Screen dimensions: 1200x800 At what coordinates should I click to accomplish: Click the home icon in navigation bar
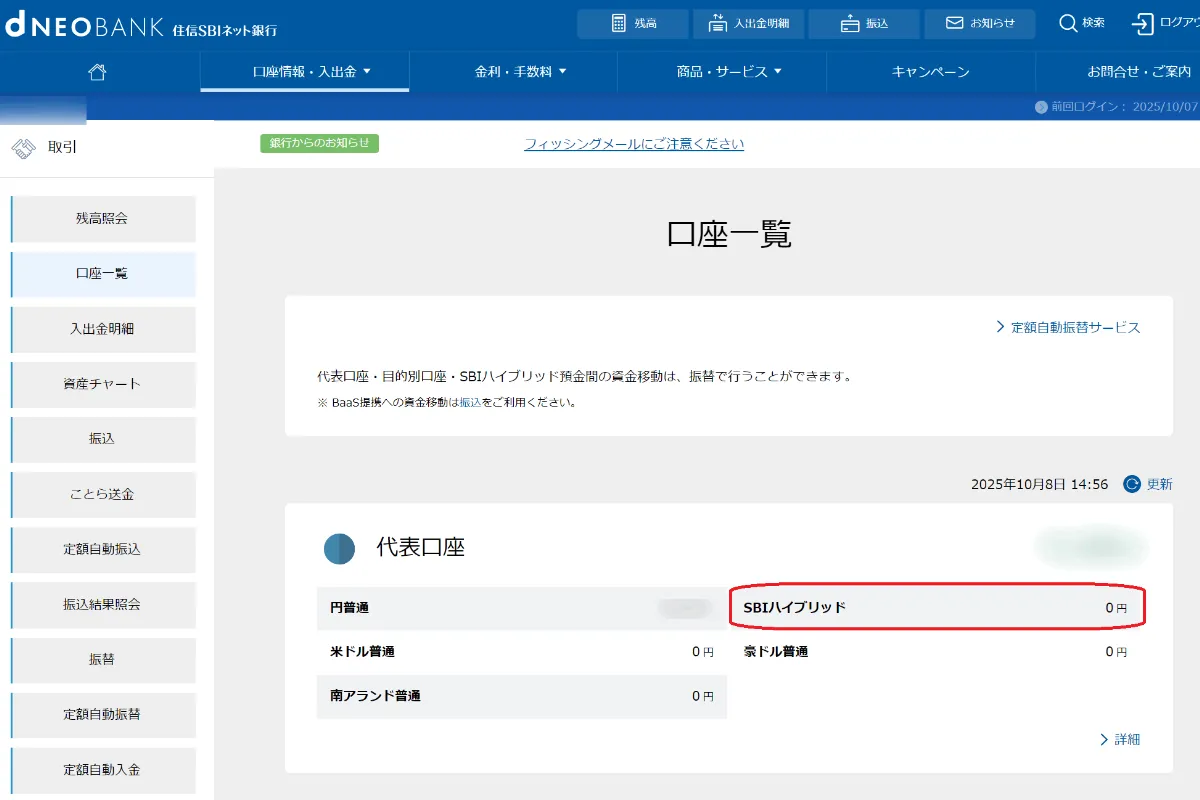[x=97, y=72]
